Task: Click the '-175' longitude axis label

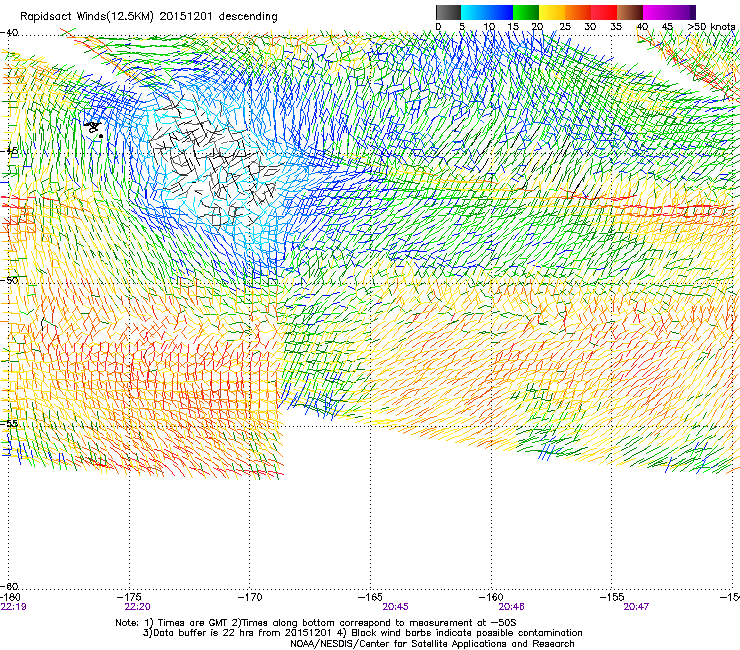Action: (129, 597)
